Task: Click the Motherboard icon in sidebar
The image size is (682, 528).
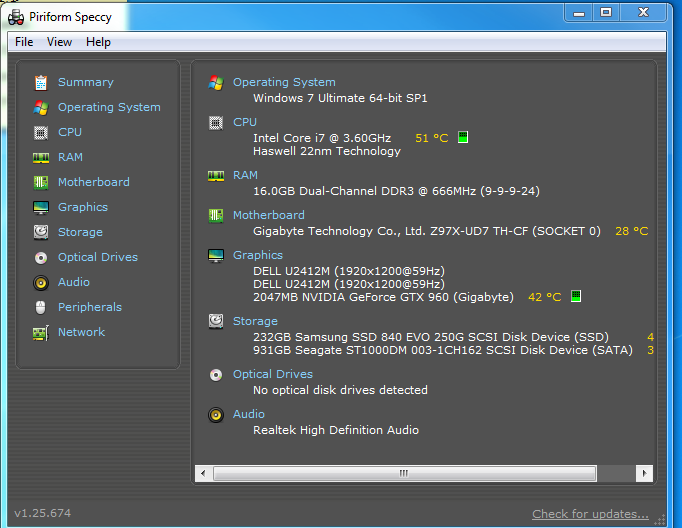Action: [x=41, y=182]
